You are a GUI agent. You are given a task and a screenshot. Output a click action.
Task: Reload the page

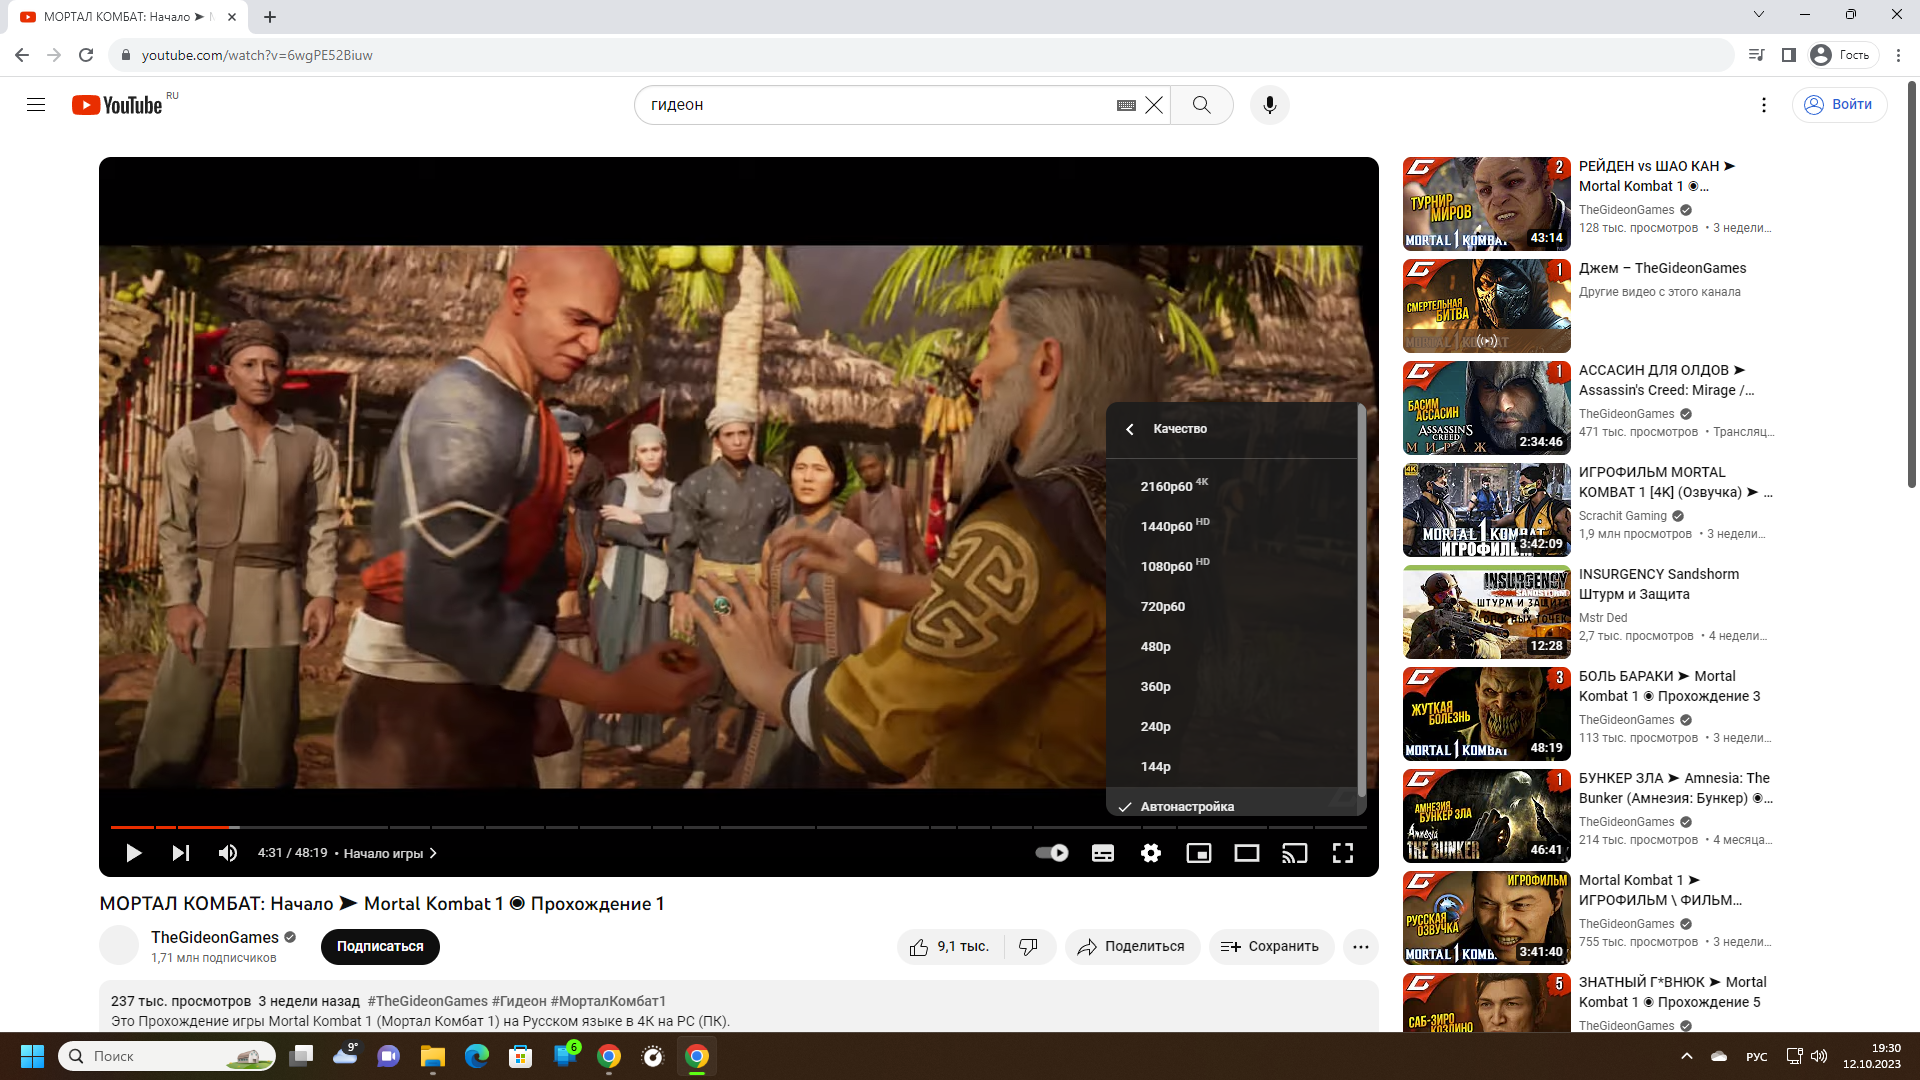click(x=86, y=55)
